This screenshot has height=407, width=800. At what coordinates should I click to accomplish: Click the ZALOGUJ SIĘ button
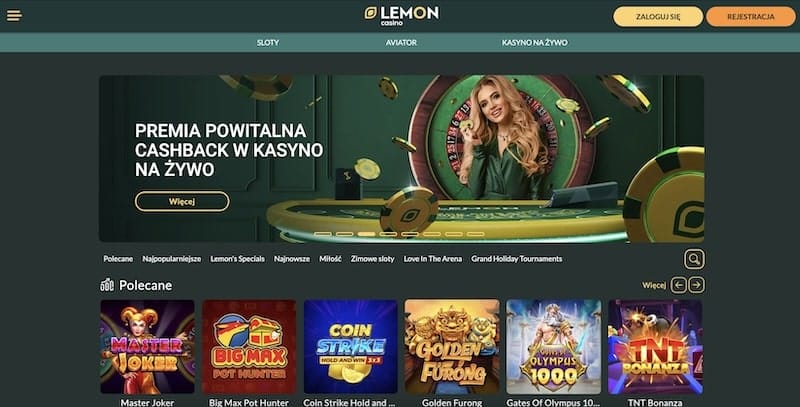(x=658, y=17)
